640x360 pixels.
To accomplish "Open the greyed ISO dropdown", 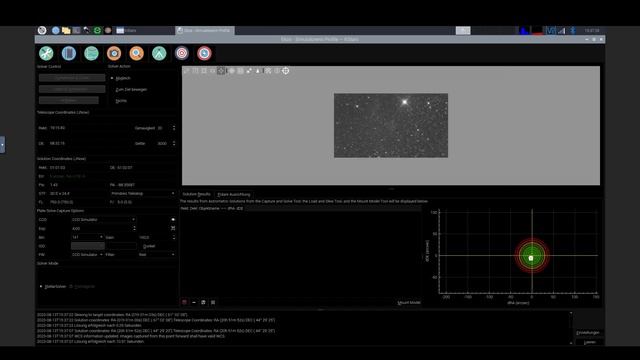I will click(x=87, y=246).
